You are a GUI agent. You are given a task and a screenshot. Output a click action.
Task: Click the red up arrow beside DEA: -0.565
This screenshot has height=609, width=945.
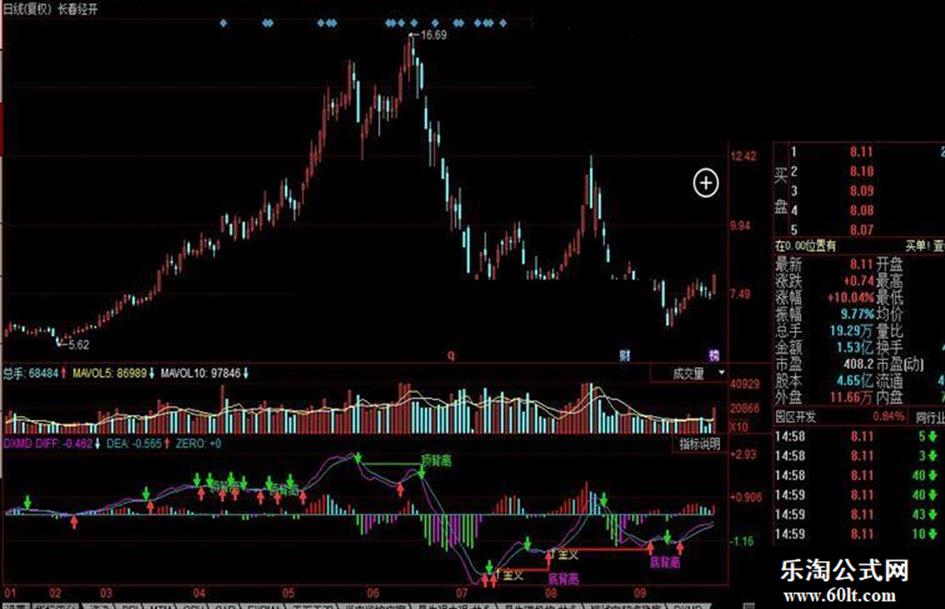click(167, 444)
